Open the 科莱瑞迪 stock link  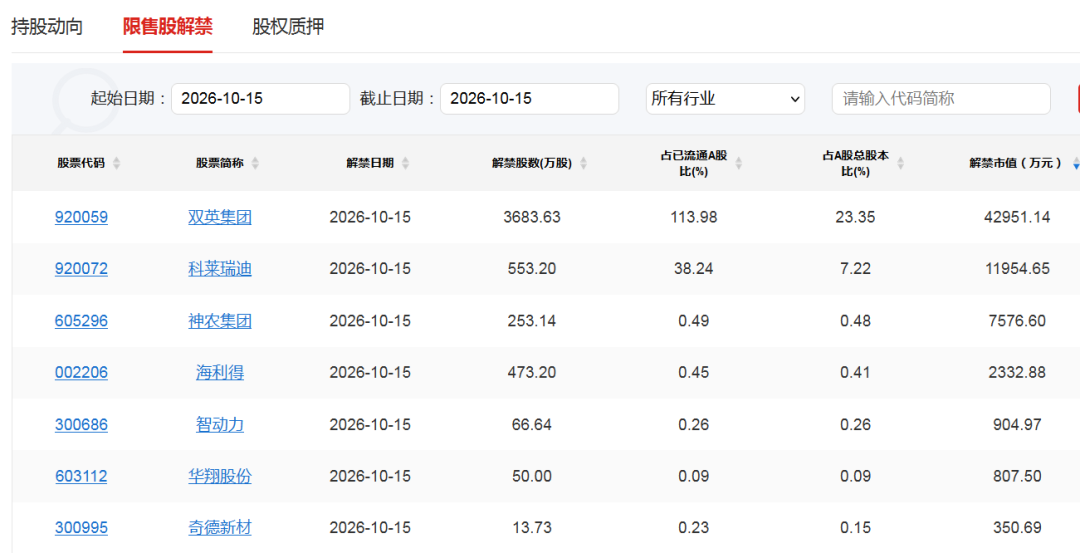click(220, 269)
